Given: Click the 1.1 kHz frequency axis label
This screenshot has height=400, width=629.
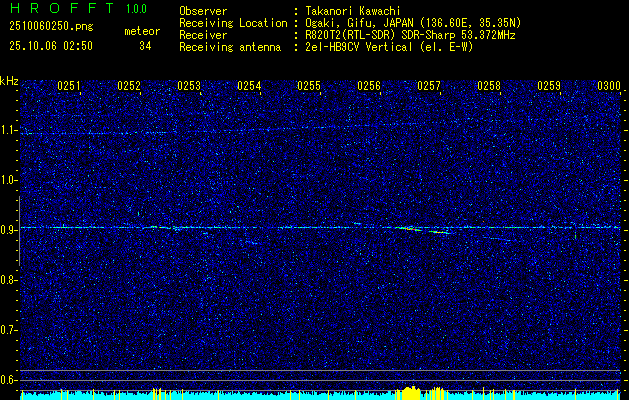Looking at the screenshot, I should pyautogui.click(x=9, y=130).
